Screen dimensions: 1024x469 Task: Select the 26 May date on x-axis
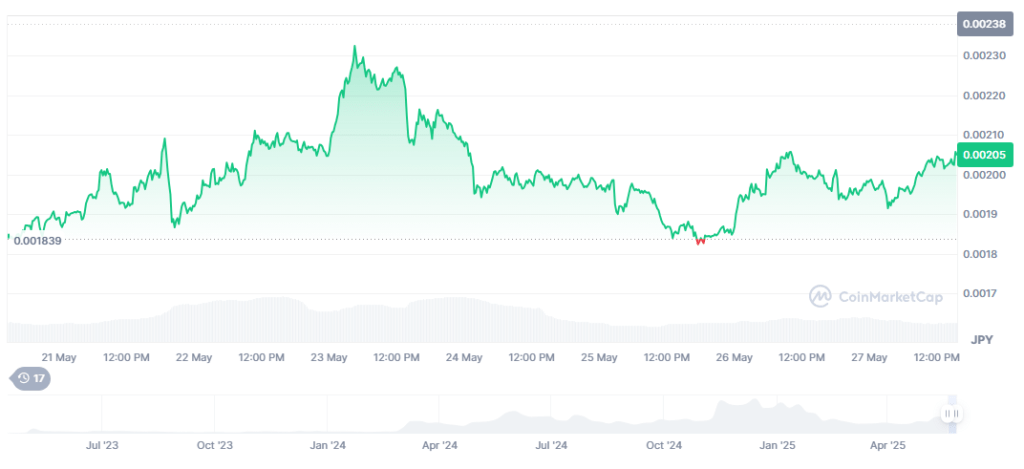point(734,357)
